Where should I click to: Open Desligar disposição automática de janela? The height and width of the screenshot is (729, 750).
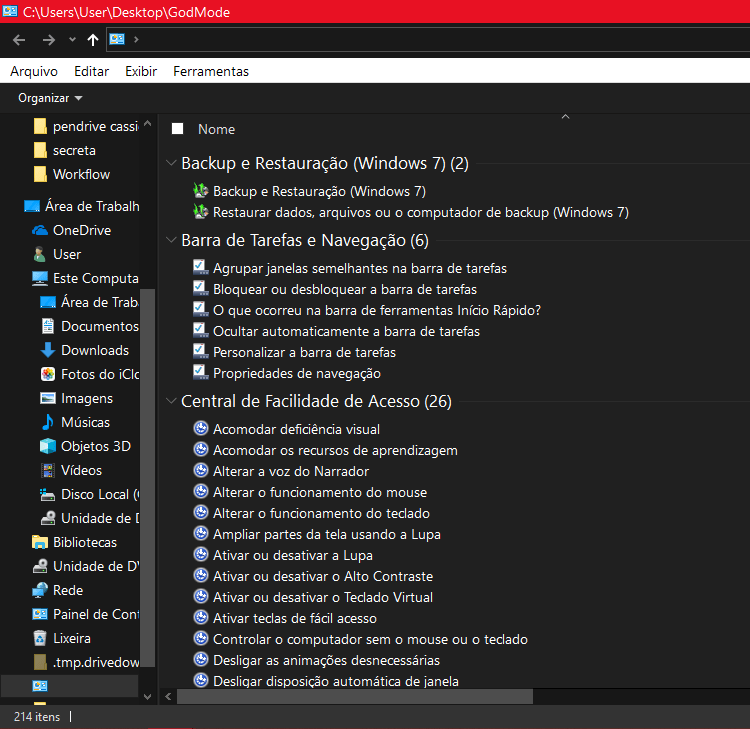click(x=336, y=681)
